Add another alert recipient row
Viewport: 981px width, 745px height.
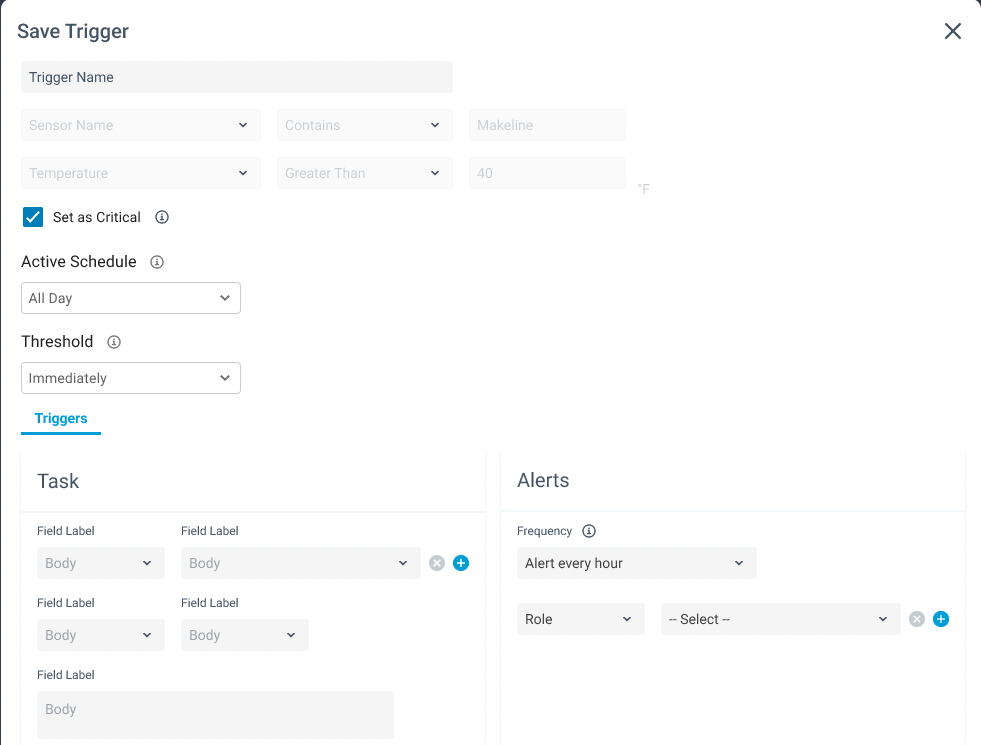(x=941, y=619)
